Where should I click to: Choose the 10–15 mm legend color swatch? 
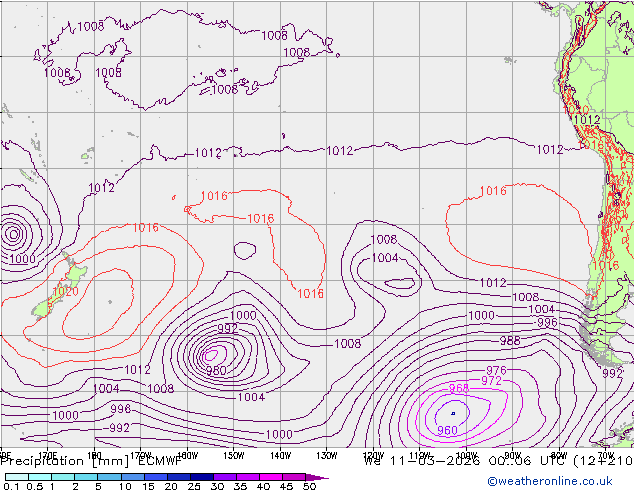pos(132,477)
